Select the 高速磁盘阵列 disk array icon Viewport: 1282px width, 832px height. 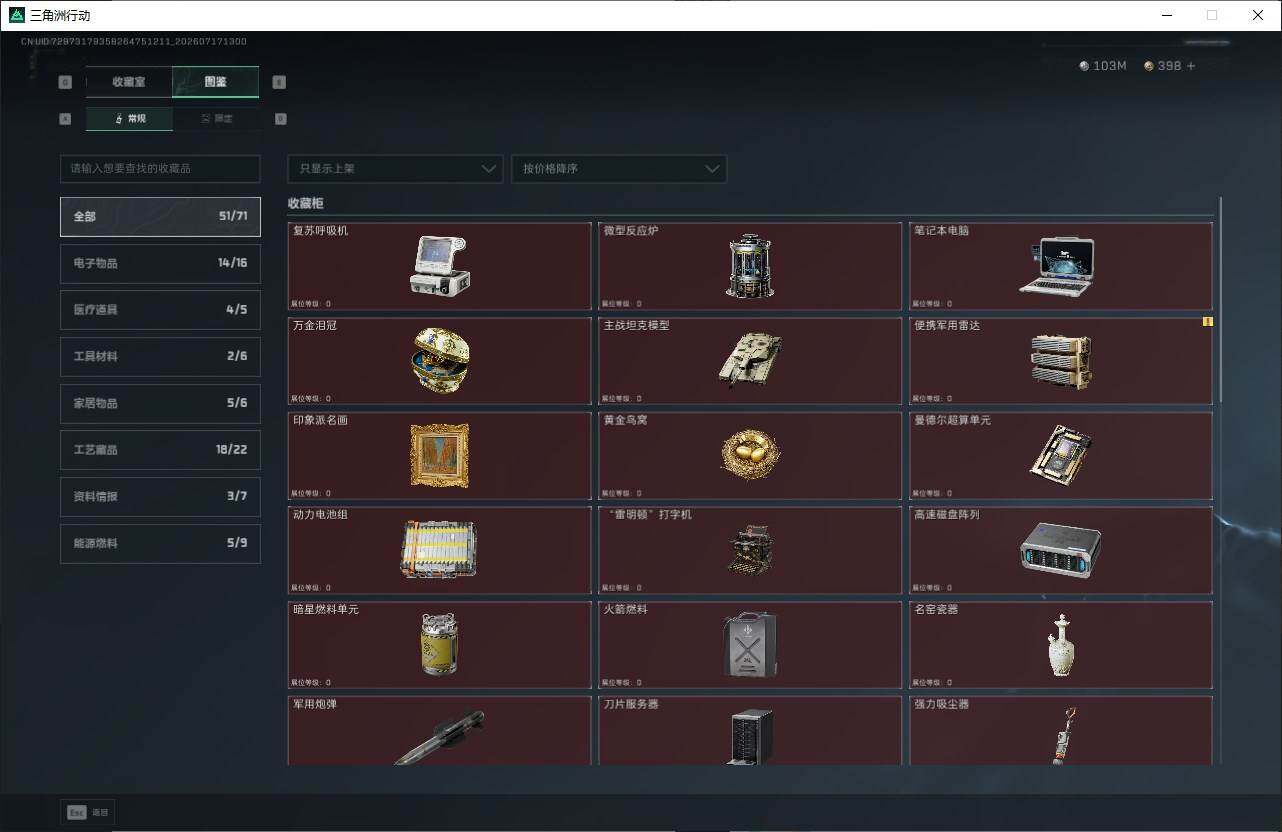click(x=1060, y=550)
